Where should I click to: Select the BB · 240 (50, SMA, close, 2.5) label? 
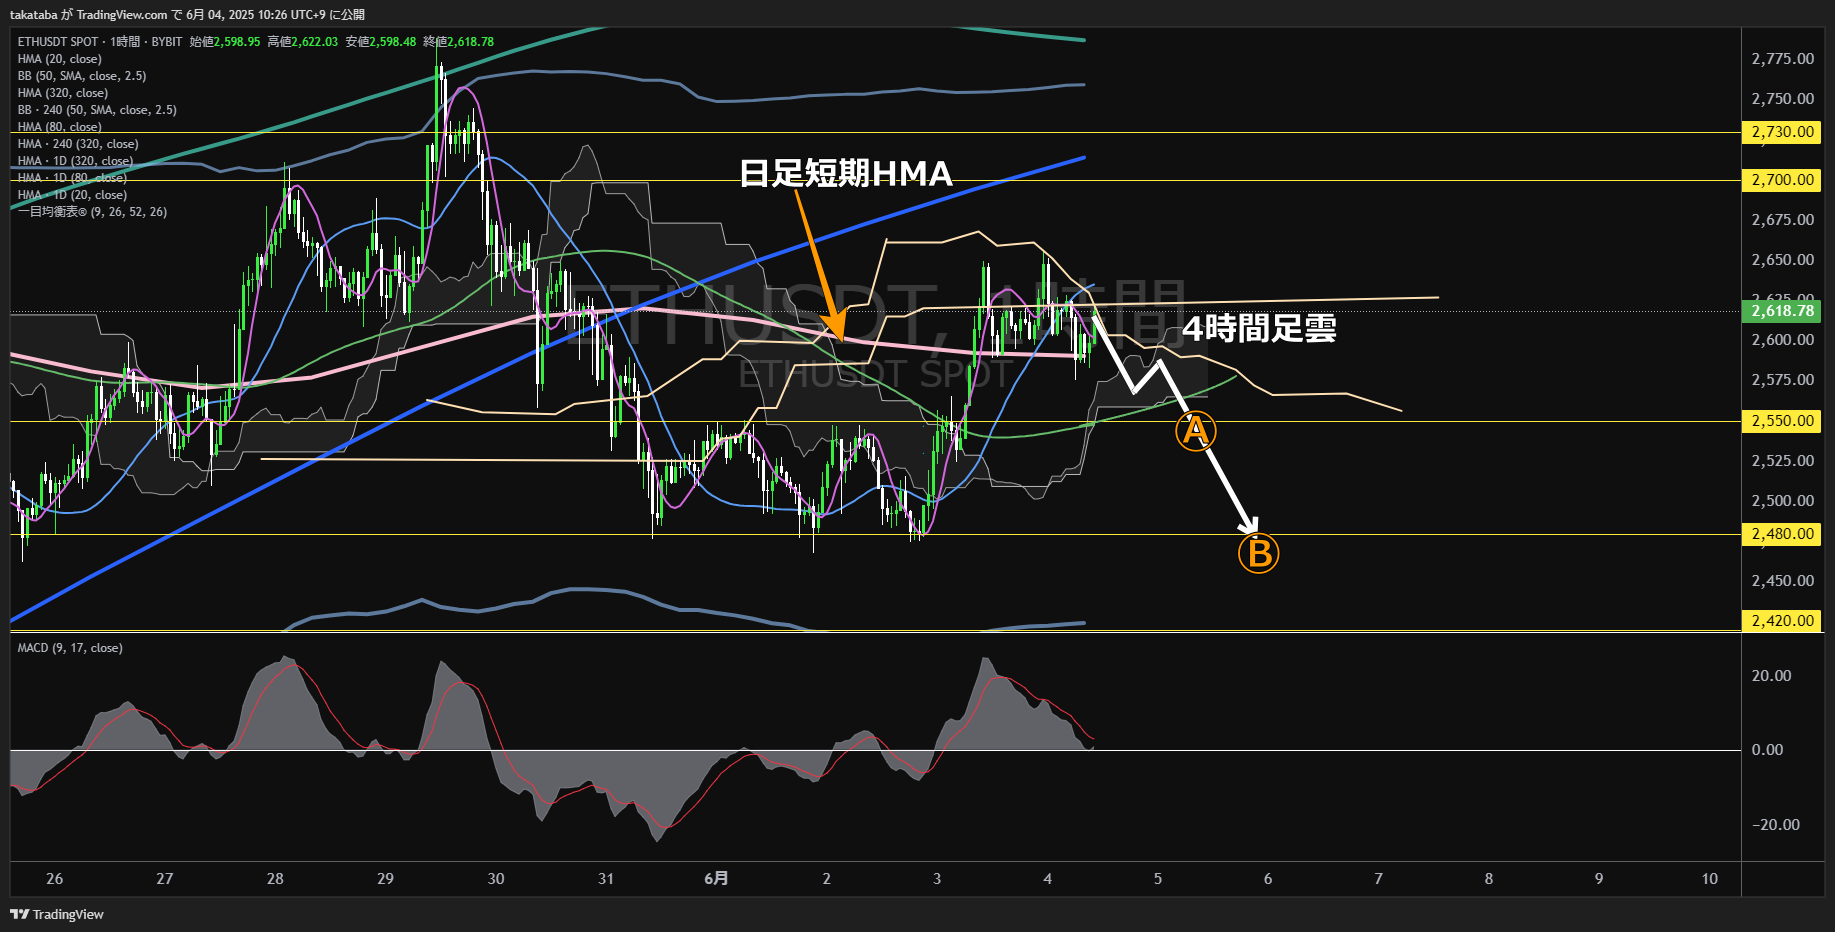[x=97, y=110]
